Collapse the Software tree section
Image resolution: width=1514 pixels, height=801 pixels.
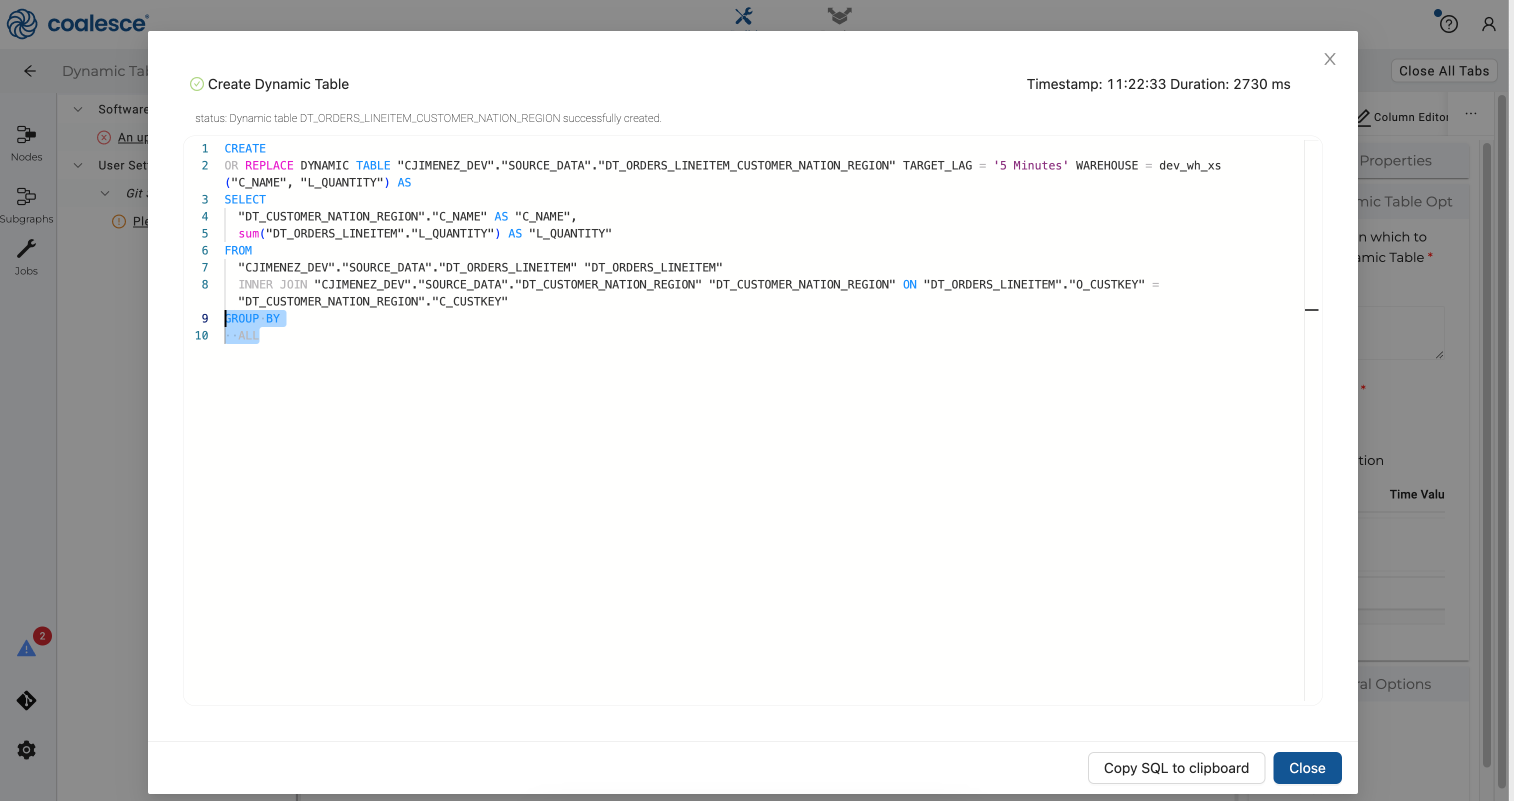pyautogui.click(x=78, y=109)
